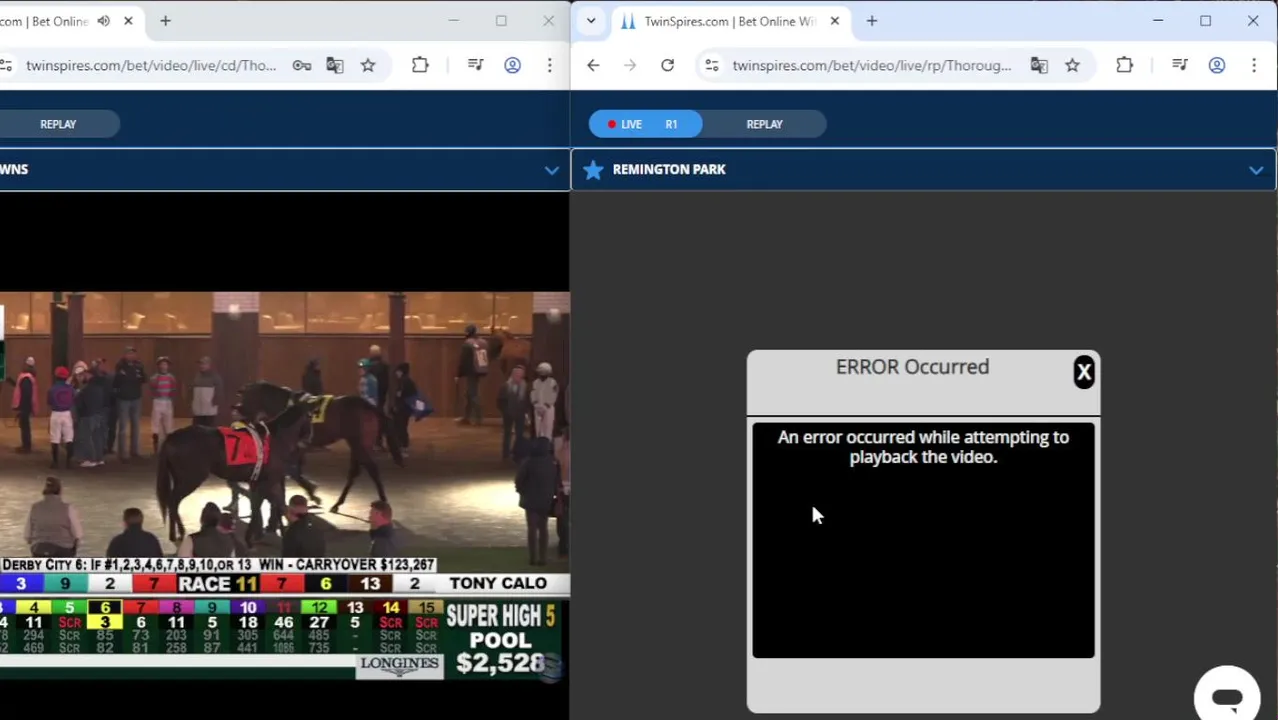Reload the Remington Park page
Screen dimensions: 1278x720
(667, 65)
